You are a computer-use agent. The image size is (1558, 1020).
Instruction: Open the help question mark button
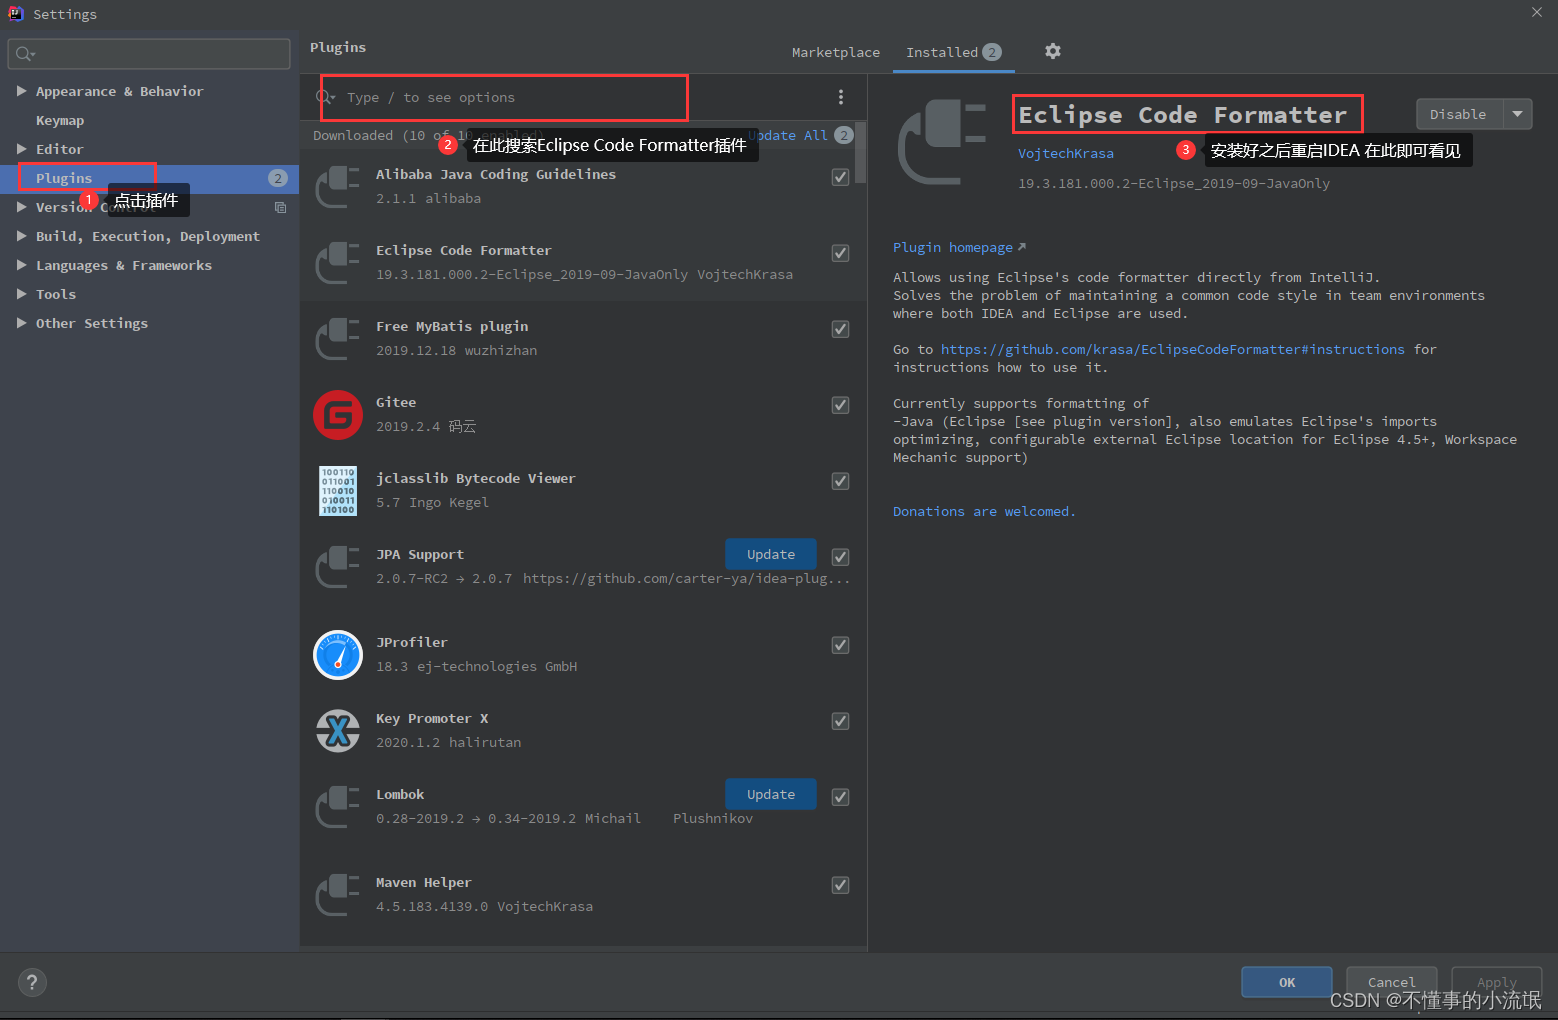[32, 982]
